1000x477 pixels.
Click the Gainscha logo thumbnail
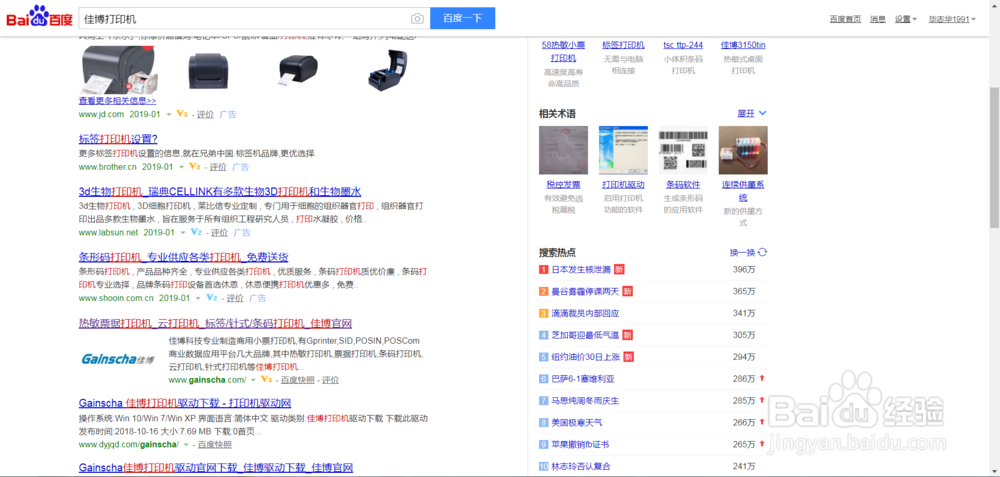tap(118, 359)
